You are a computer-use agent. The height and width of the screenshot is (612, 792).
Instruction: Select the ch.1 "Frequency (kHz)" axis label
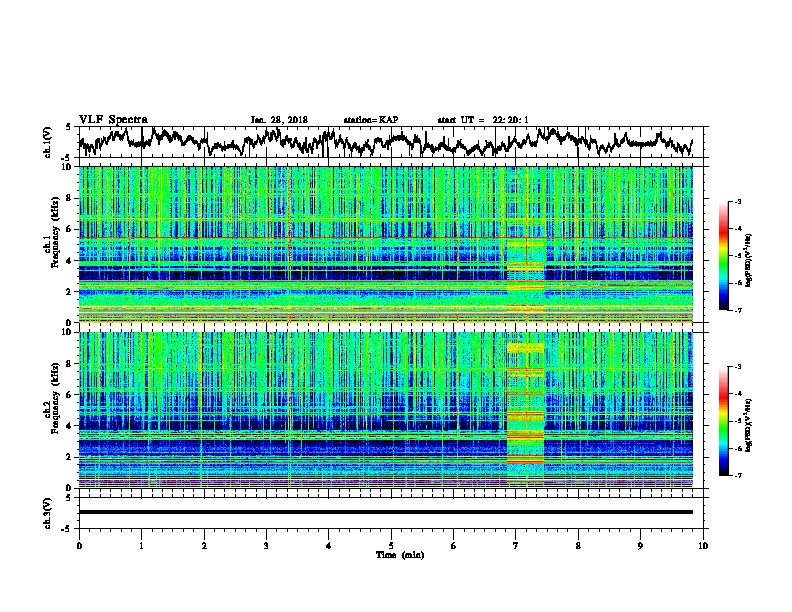click(x=55, y=233)
